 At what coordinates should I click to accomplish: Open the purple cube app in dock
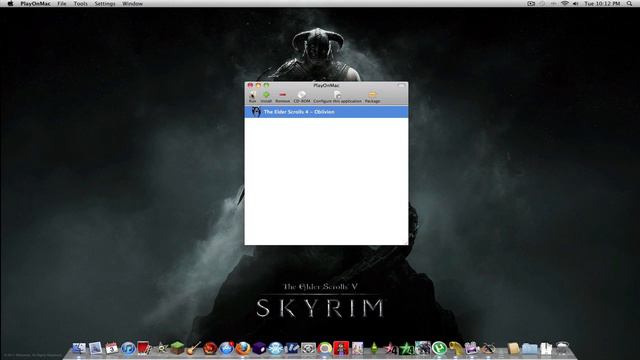point(259,348)
